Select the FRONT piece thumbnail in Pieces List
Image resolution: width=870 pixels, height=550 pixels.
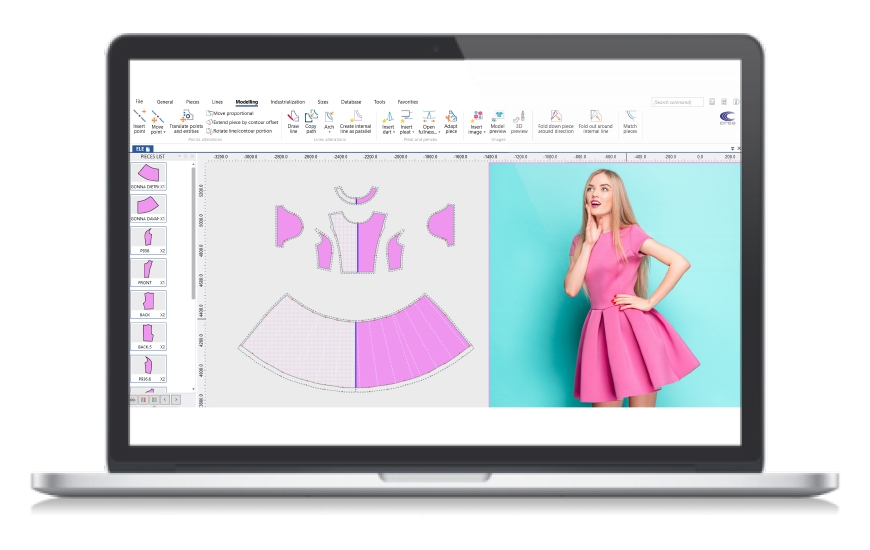[148, 270]
